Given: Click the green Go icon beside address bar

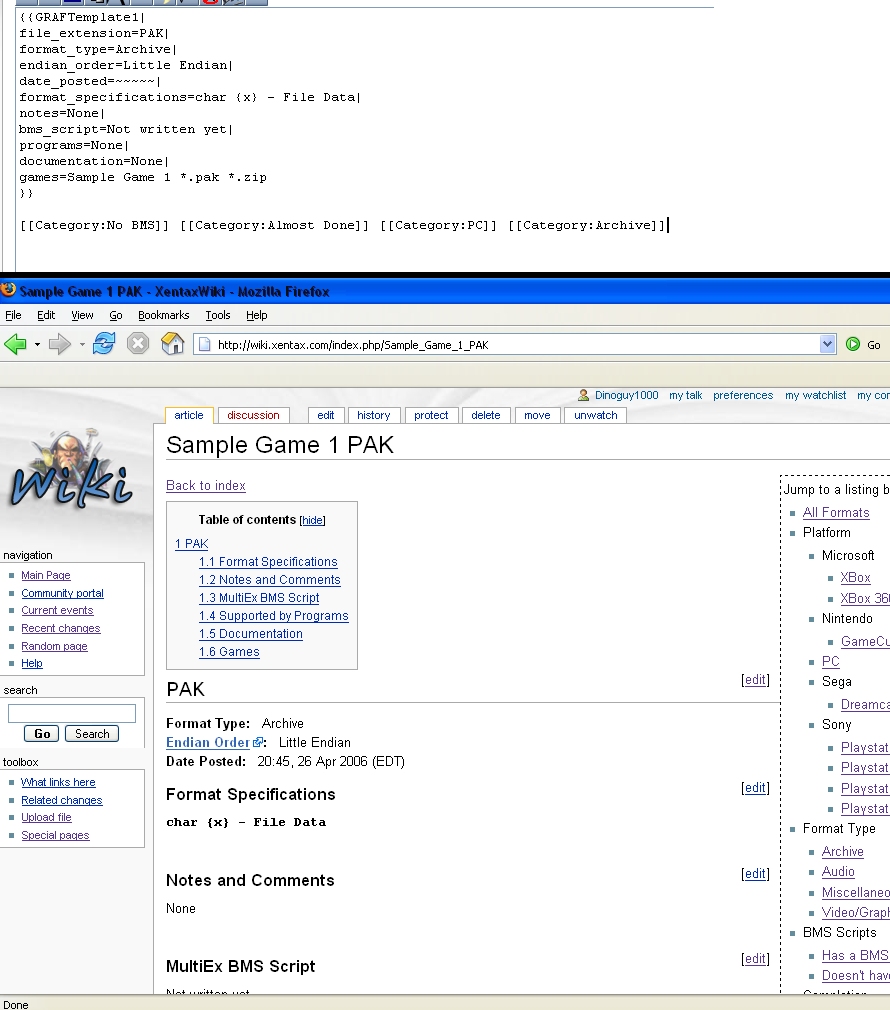Looking at the screenshot, I should pyautogui.click(x=853, y=344).
